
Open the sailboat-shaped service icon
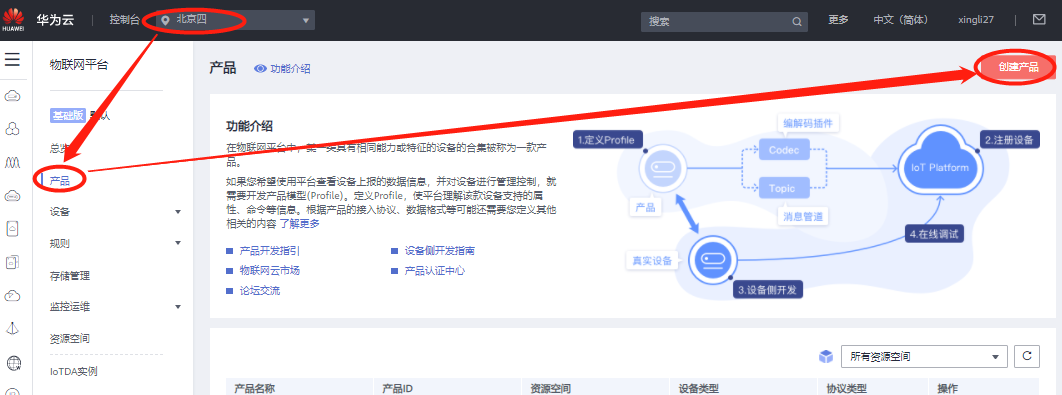[12, 329]
